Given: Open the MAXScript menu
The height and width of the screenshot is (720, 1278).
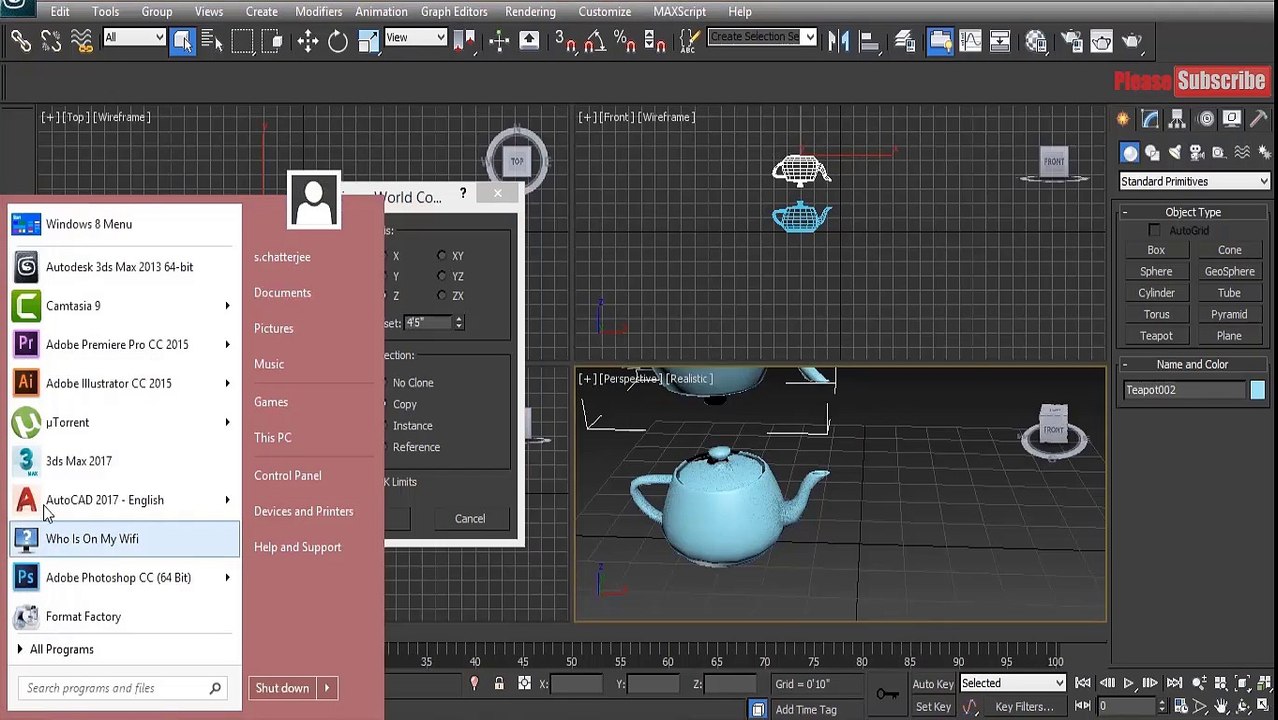Looking at the screenshot, I should (x=679, y=12).
